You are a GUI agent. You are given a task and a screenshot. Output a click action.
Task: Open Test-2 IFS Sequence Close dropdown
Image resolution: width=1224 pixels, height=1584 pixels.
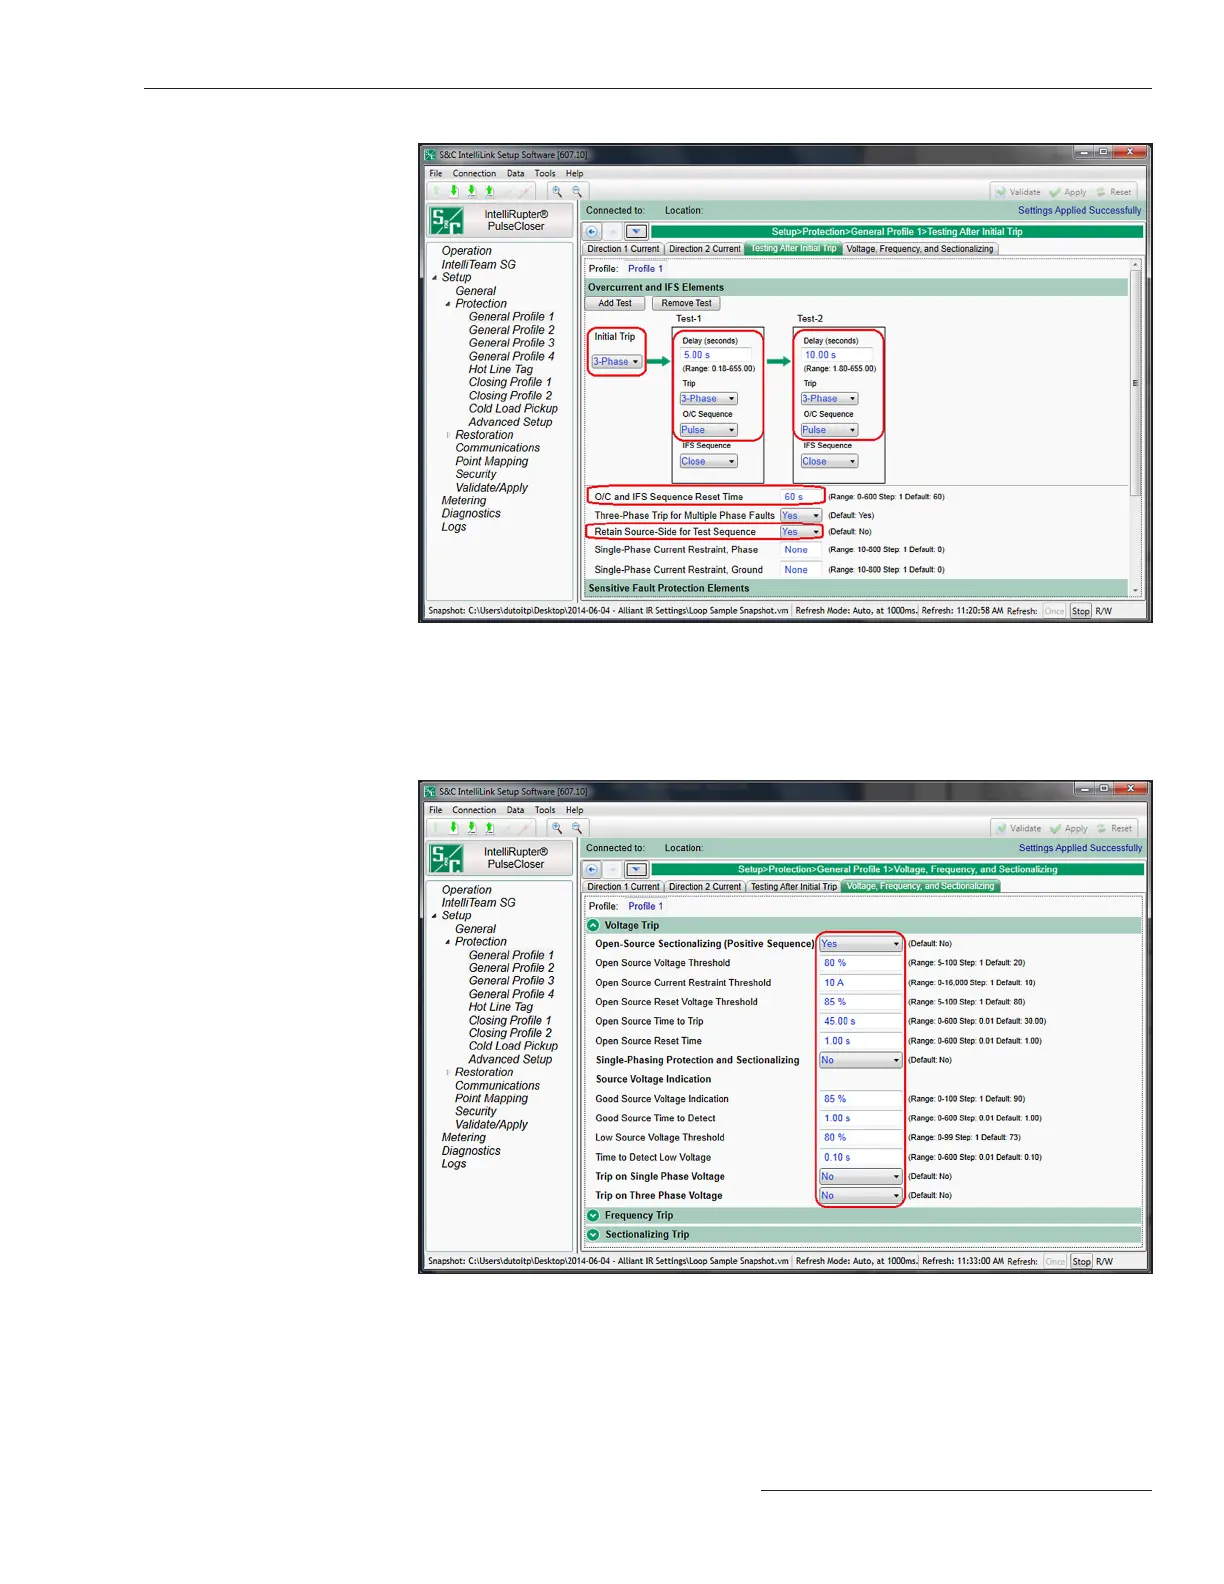click(x=829, y=461)
